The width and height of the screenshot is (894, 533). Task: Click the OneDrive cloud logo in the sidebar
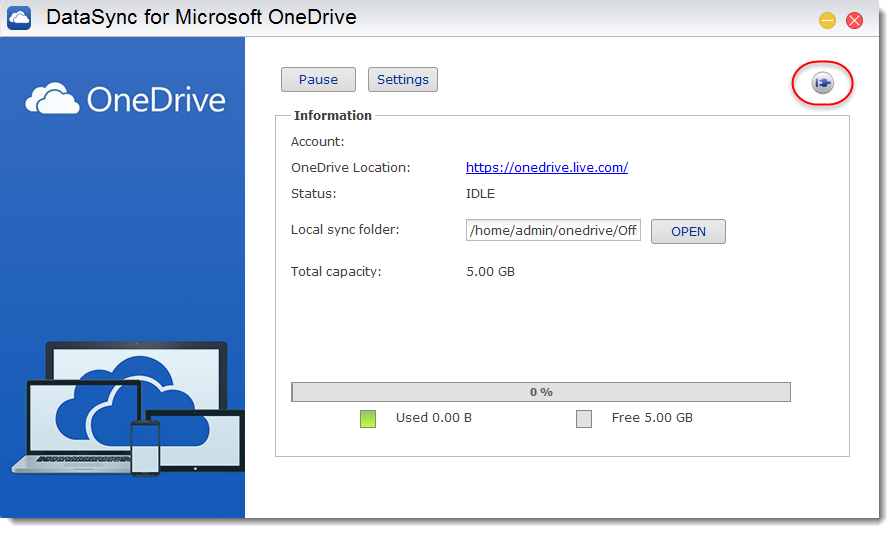coord(125,99)
